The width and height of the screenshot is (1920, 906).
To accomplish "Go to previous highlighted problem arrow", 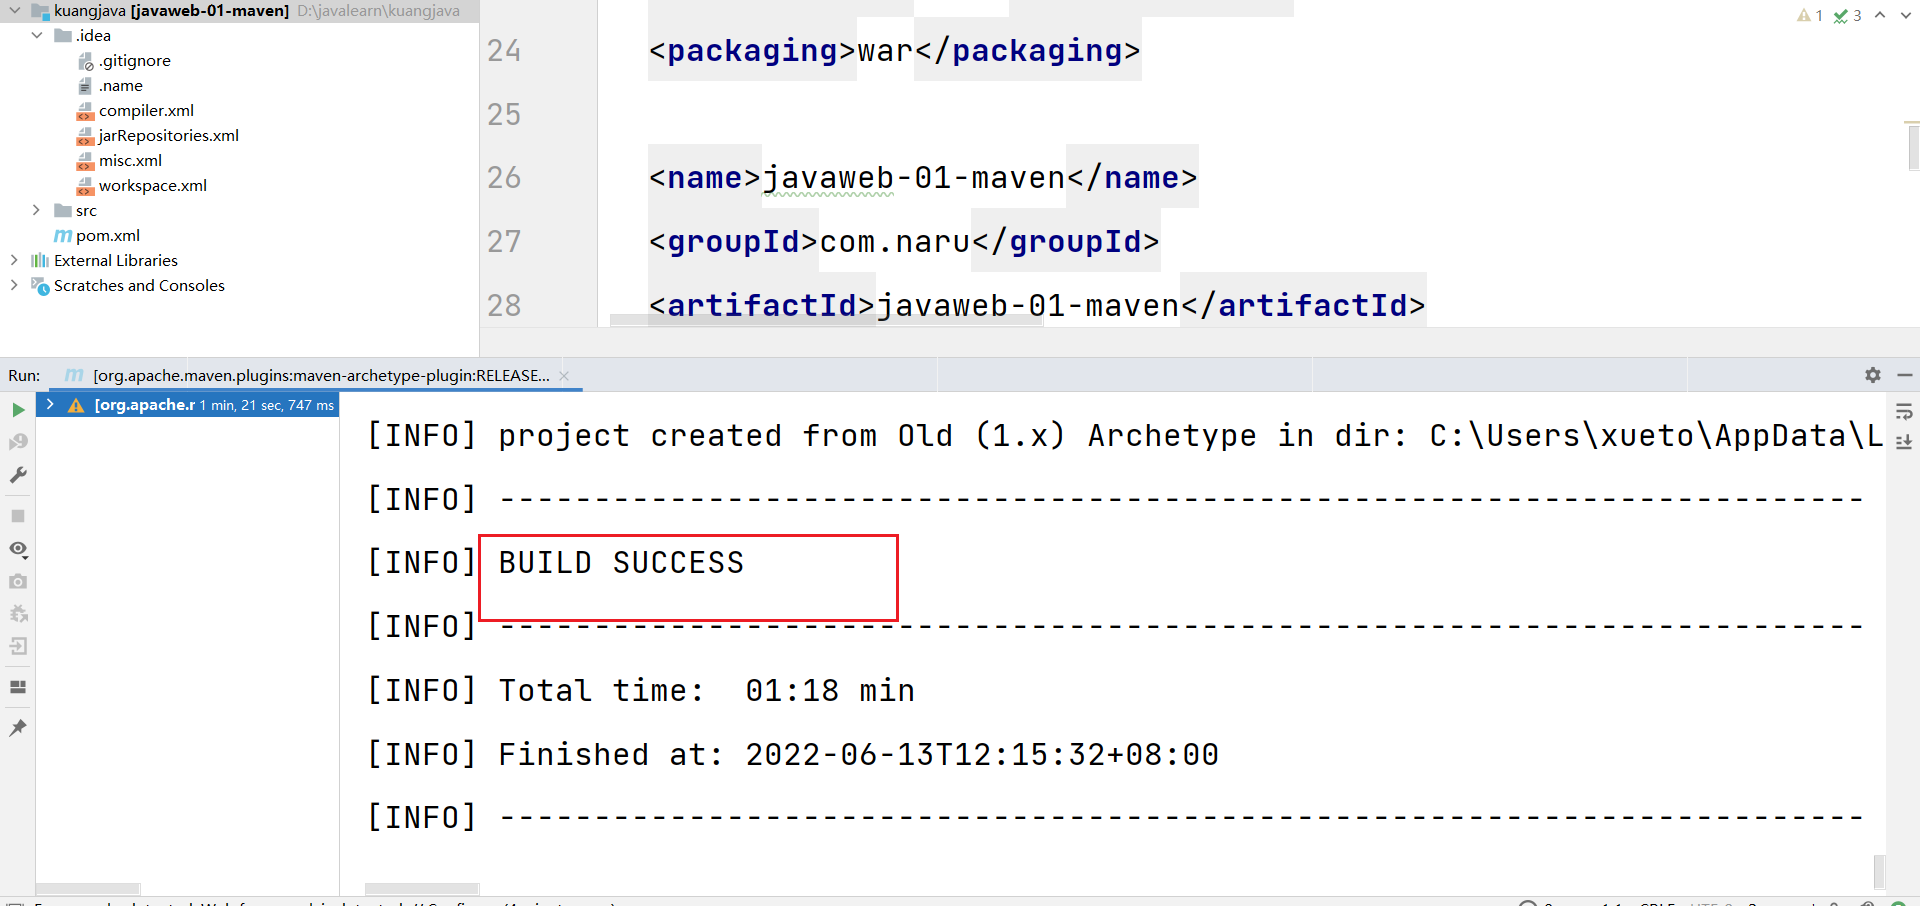I will point(1880,15).
